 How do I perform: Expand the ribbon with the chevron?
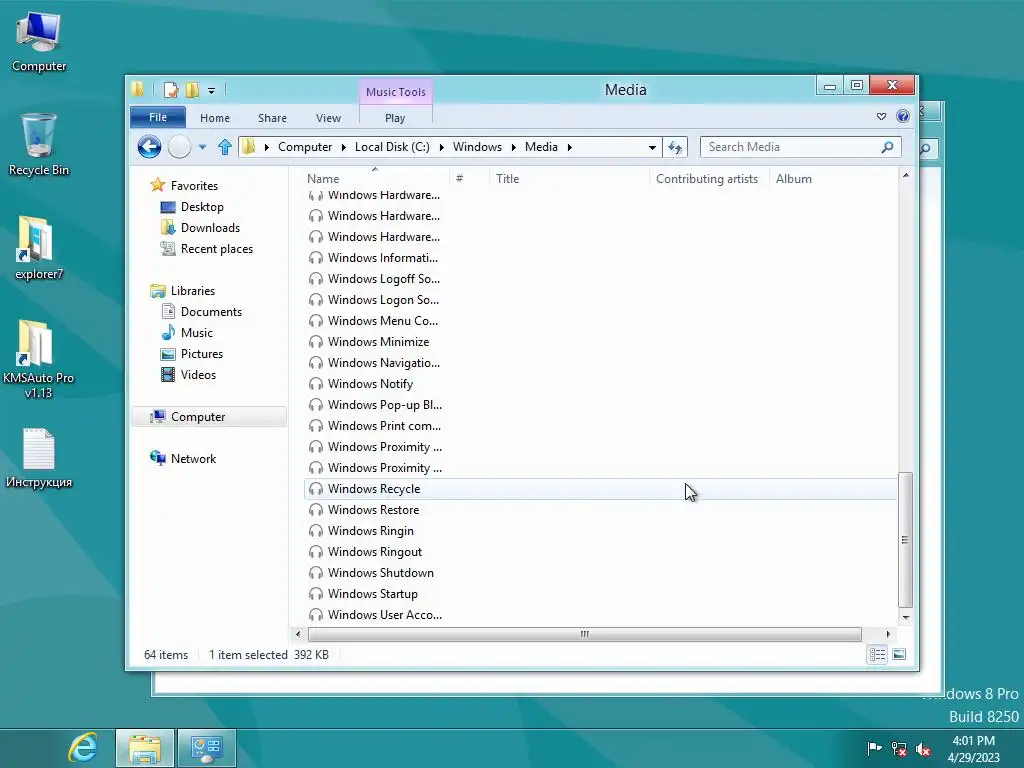(882, 116)
